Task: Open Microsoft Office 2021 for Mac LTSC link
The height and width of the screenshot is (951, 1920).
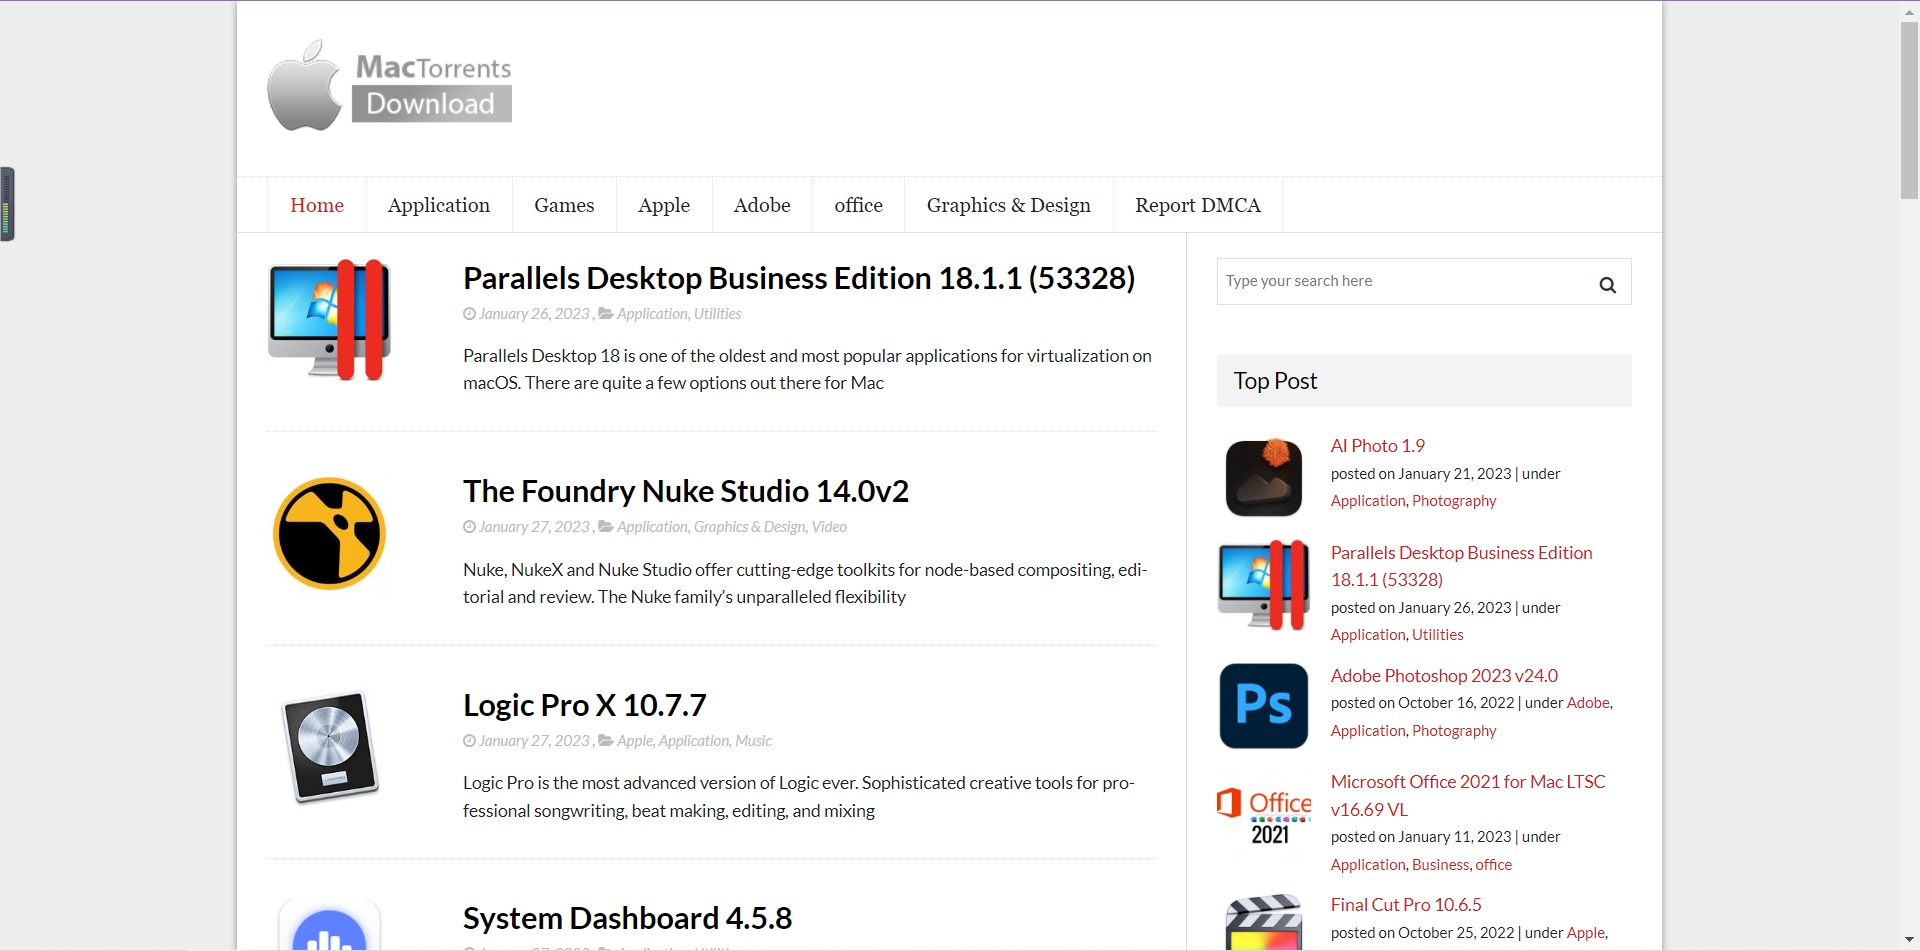Action: pos(1467,795)
